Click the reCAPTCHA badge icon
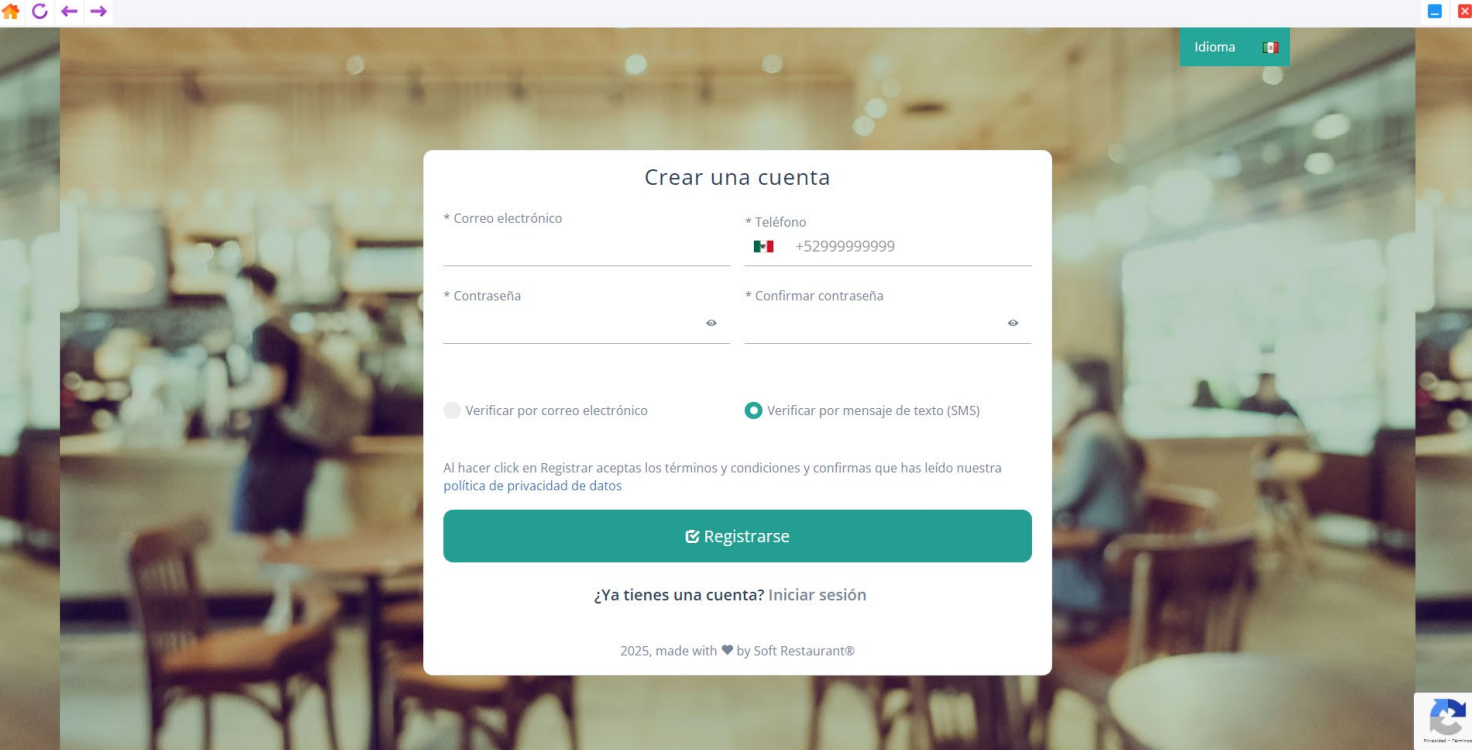The image size is (1472, 752). pyautogui.click(x=1447, y=718)
